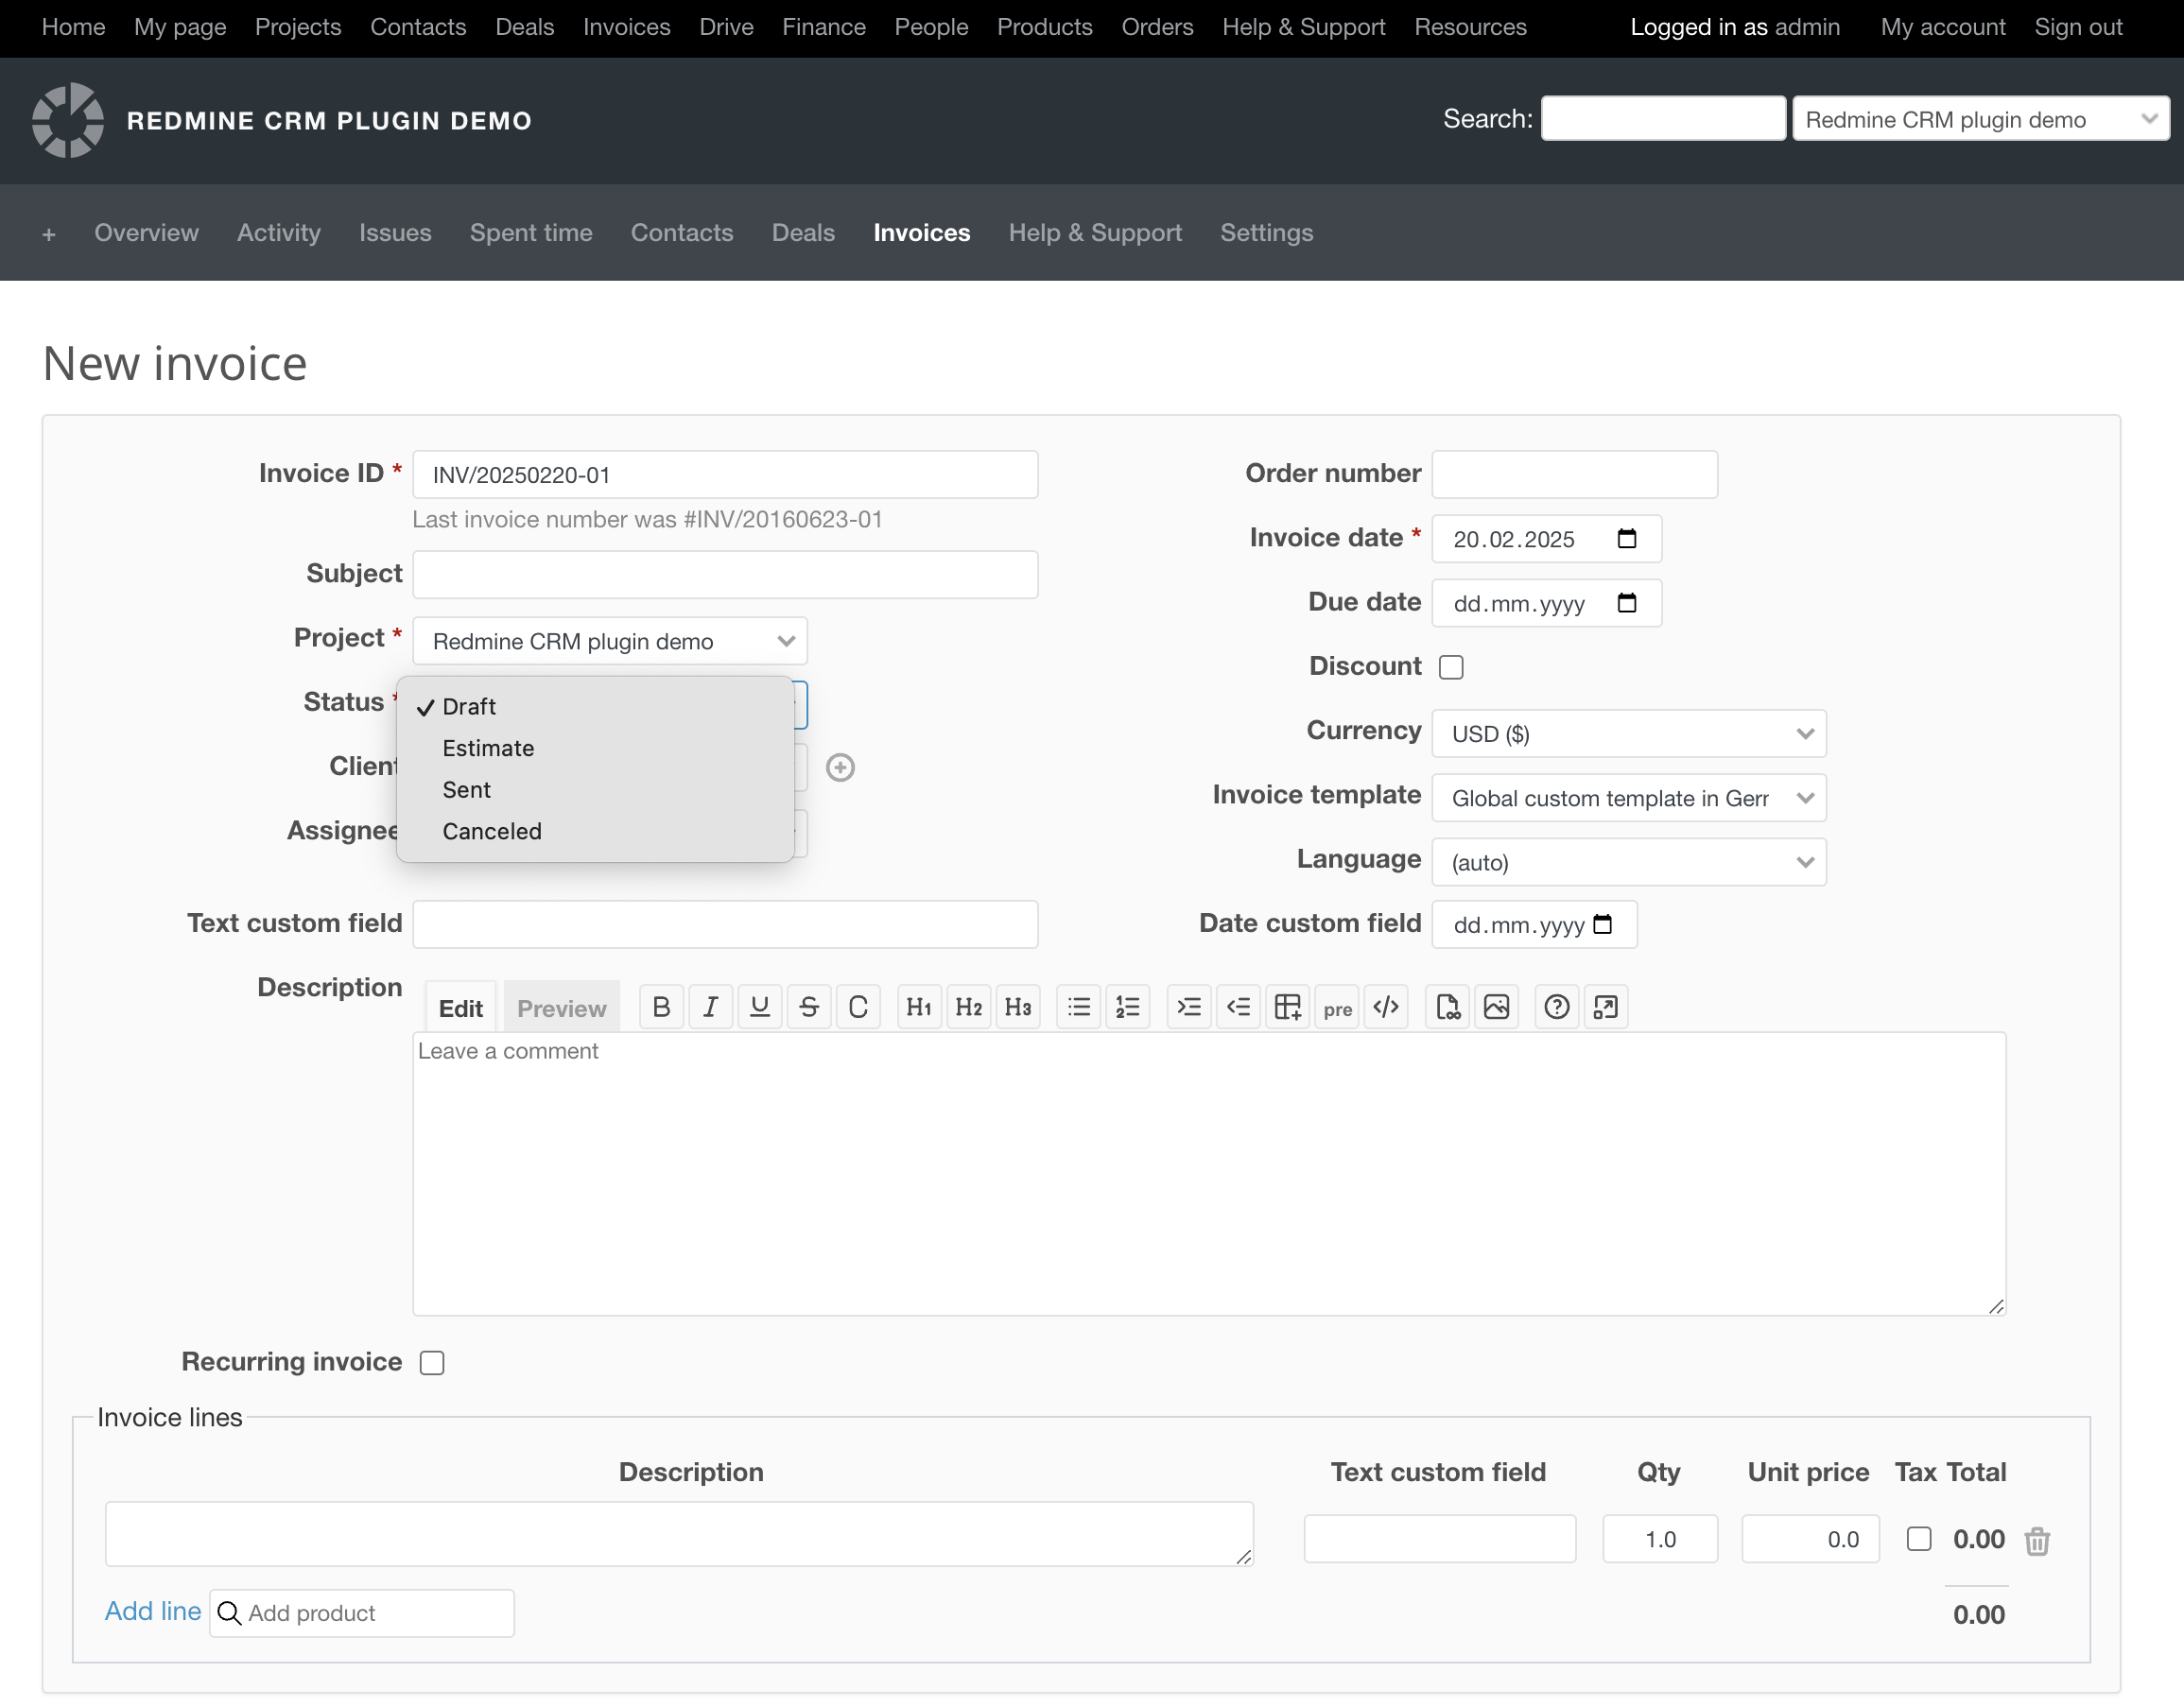2184x1707 pixels.
Task: Click the unordered list icon
Action: [1078, 1007]
